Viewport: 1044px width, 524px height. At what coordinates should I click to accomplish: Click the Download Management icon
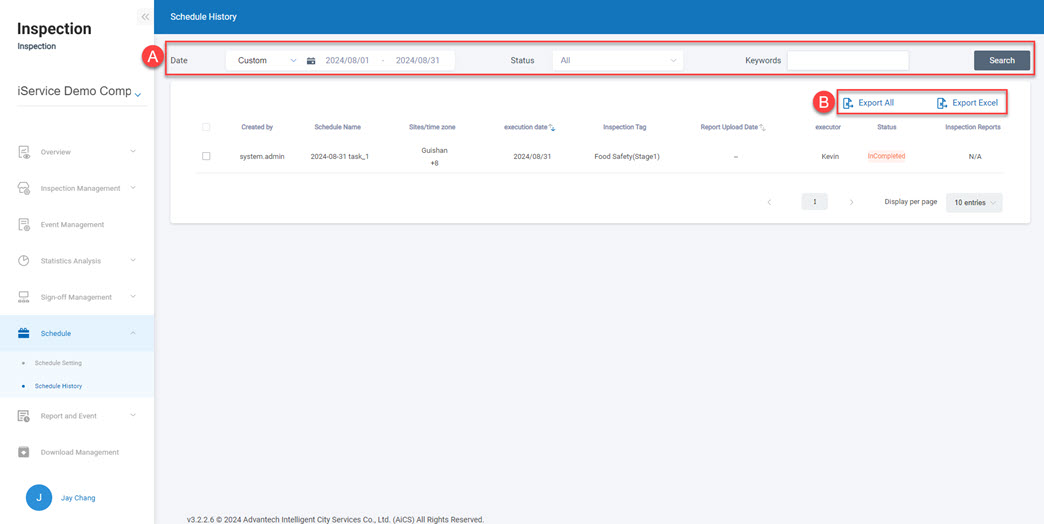coord(24,452)
